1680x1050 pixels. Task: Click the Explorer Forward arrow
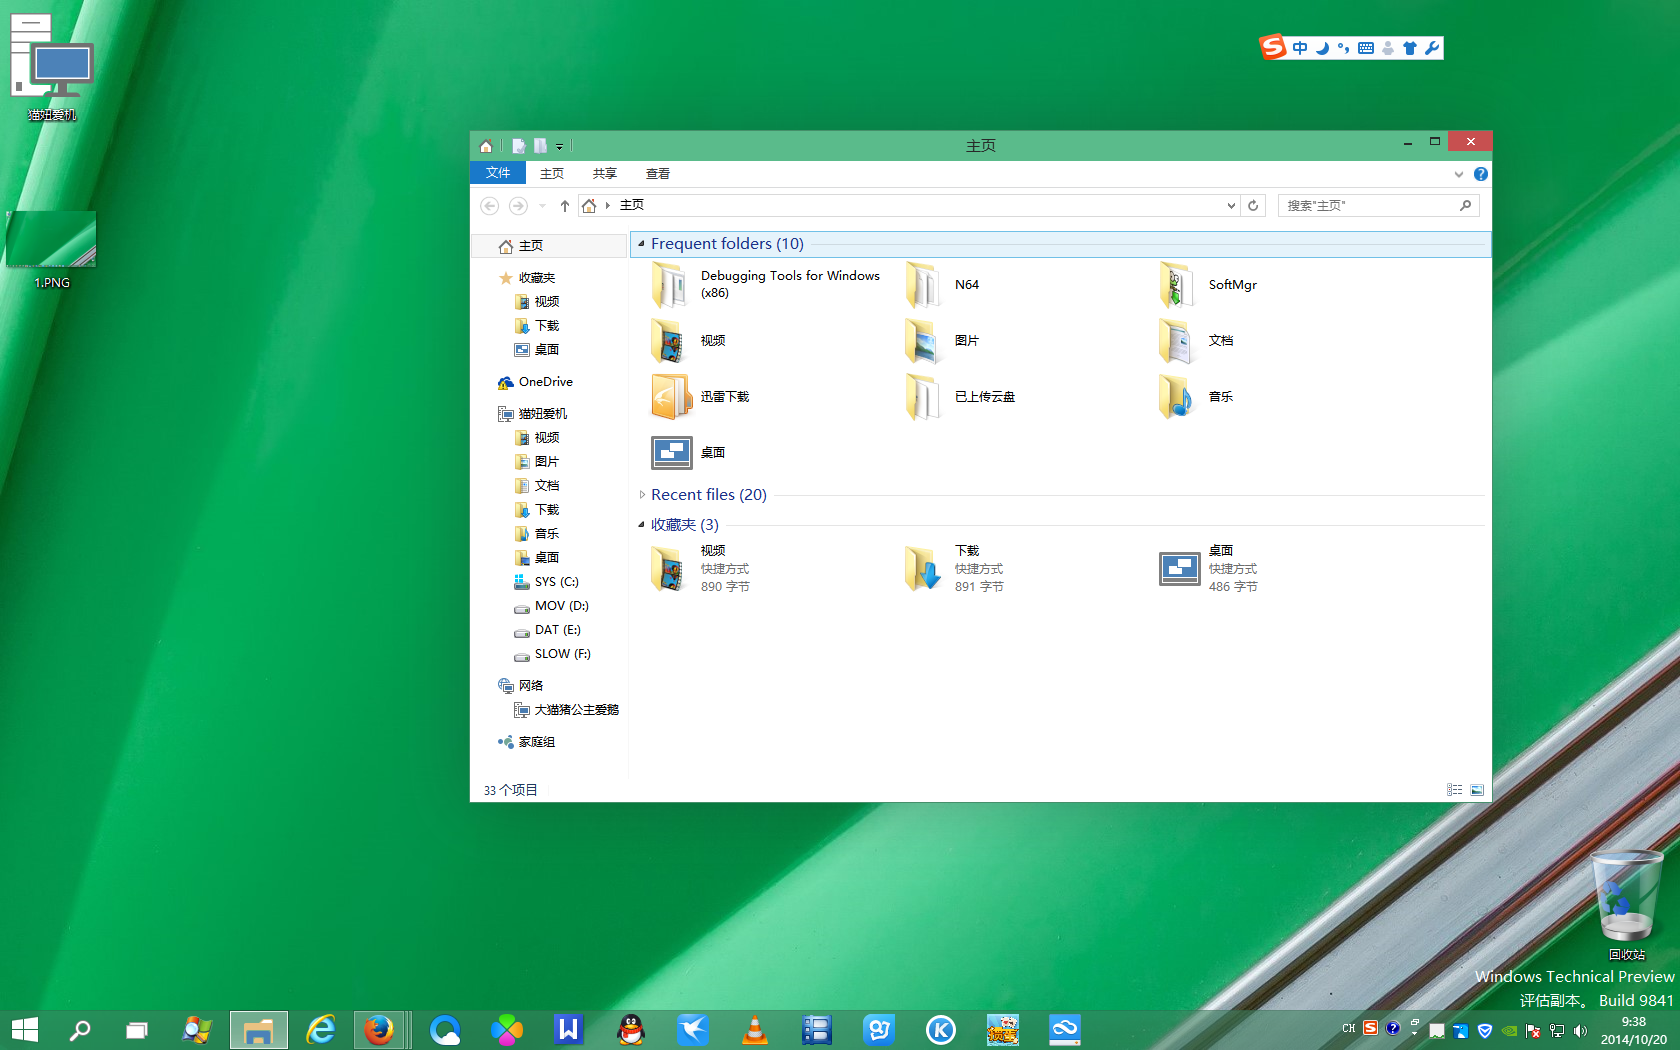point(518,205)
